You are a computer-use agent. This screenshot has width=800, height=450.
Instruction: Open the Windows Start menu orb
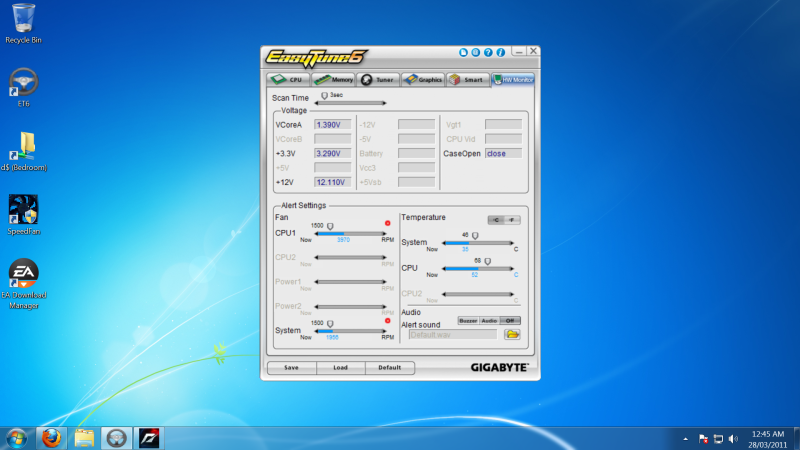point(16,438)
